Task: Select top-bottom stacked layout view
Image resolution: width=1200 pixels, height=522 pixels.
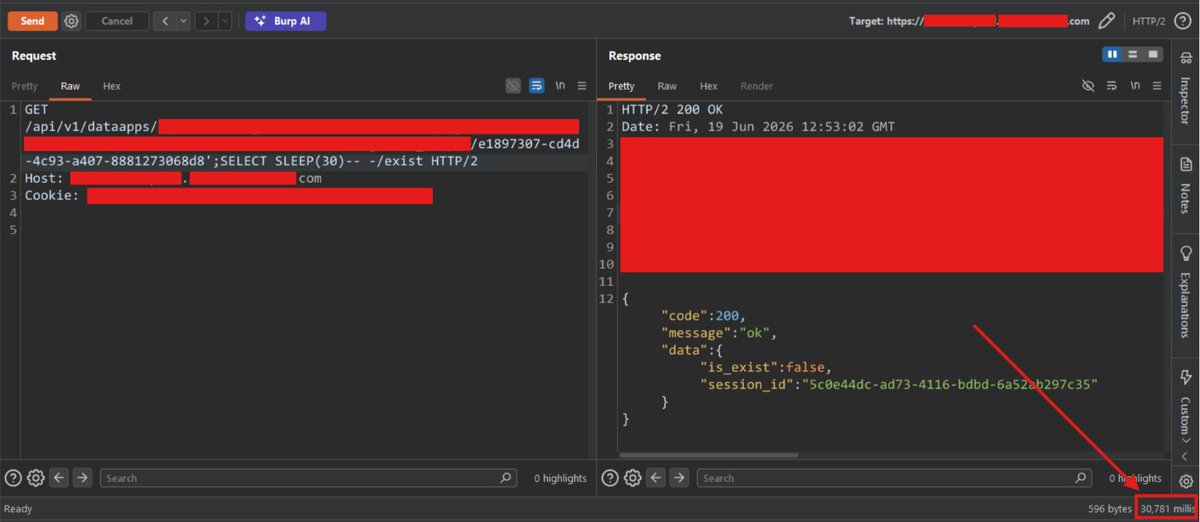Action: (1132, 54)
